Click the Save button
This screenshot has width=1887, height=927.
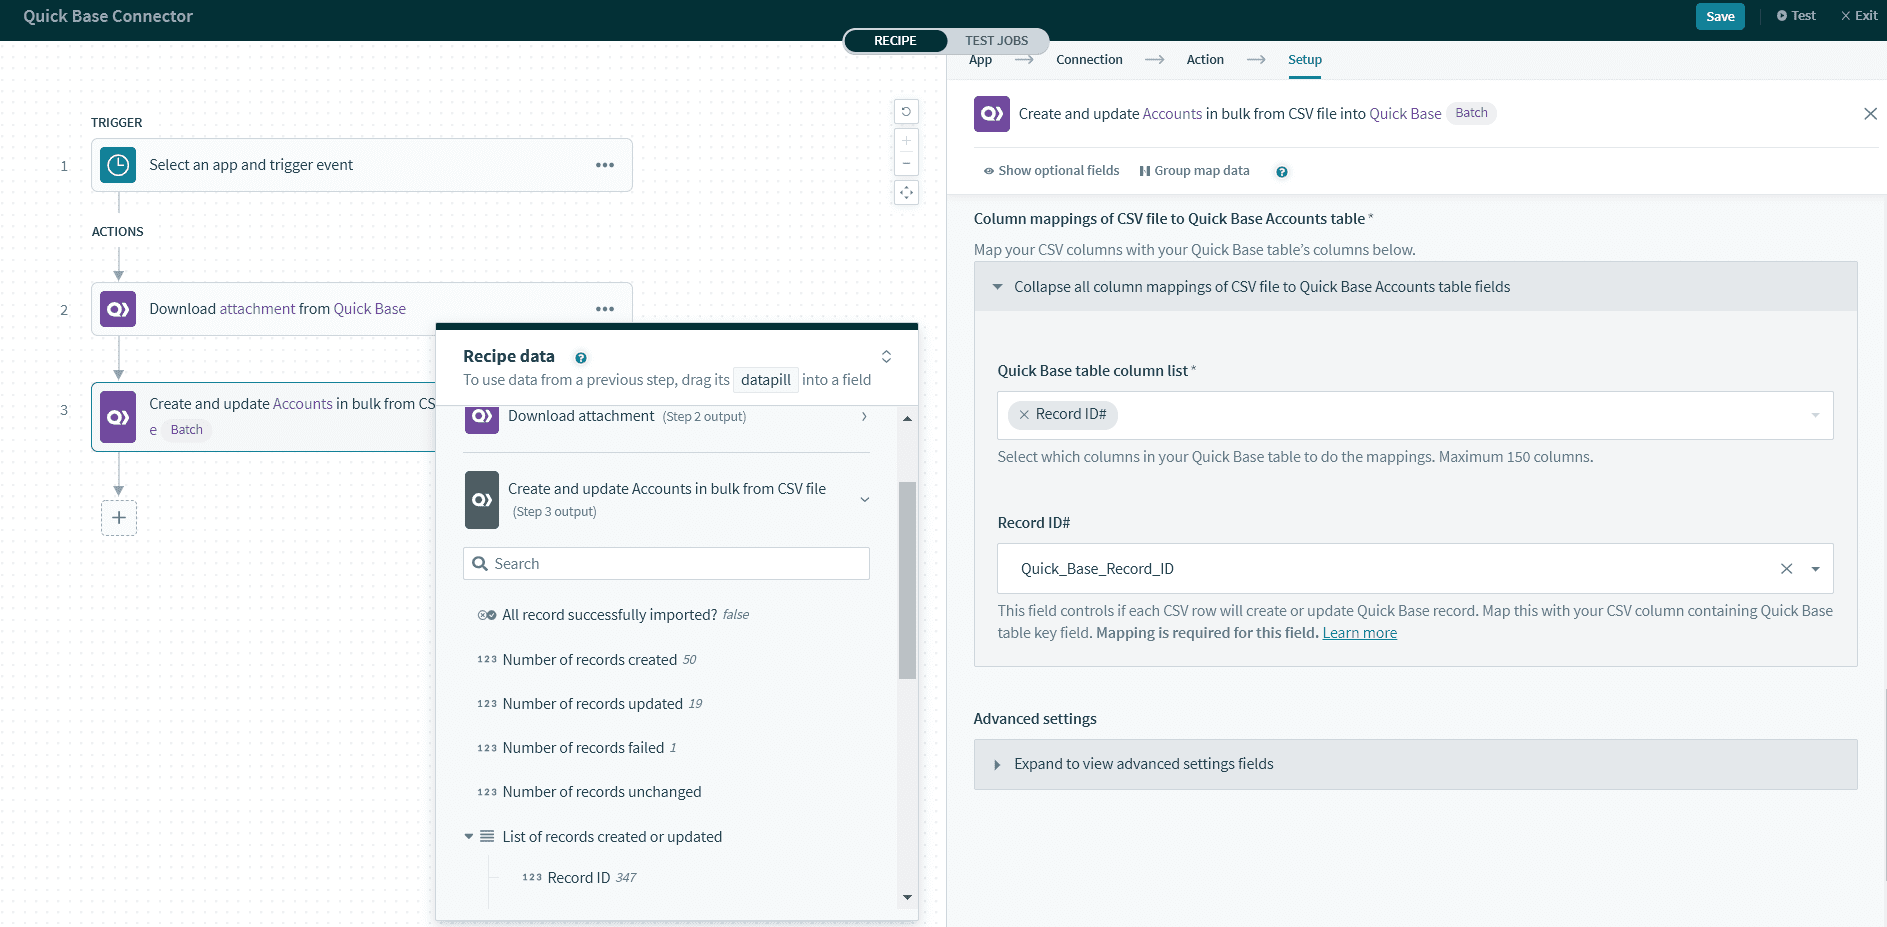(1719, 16)
